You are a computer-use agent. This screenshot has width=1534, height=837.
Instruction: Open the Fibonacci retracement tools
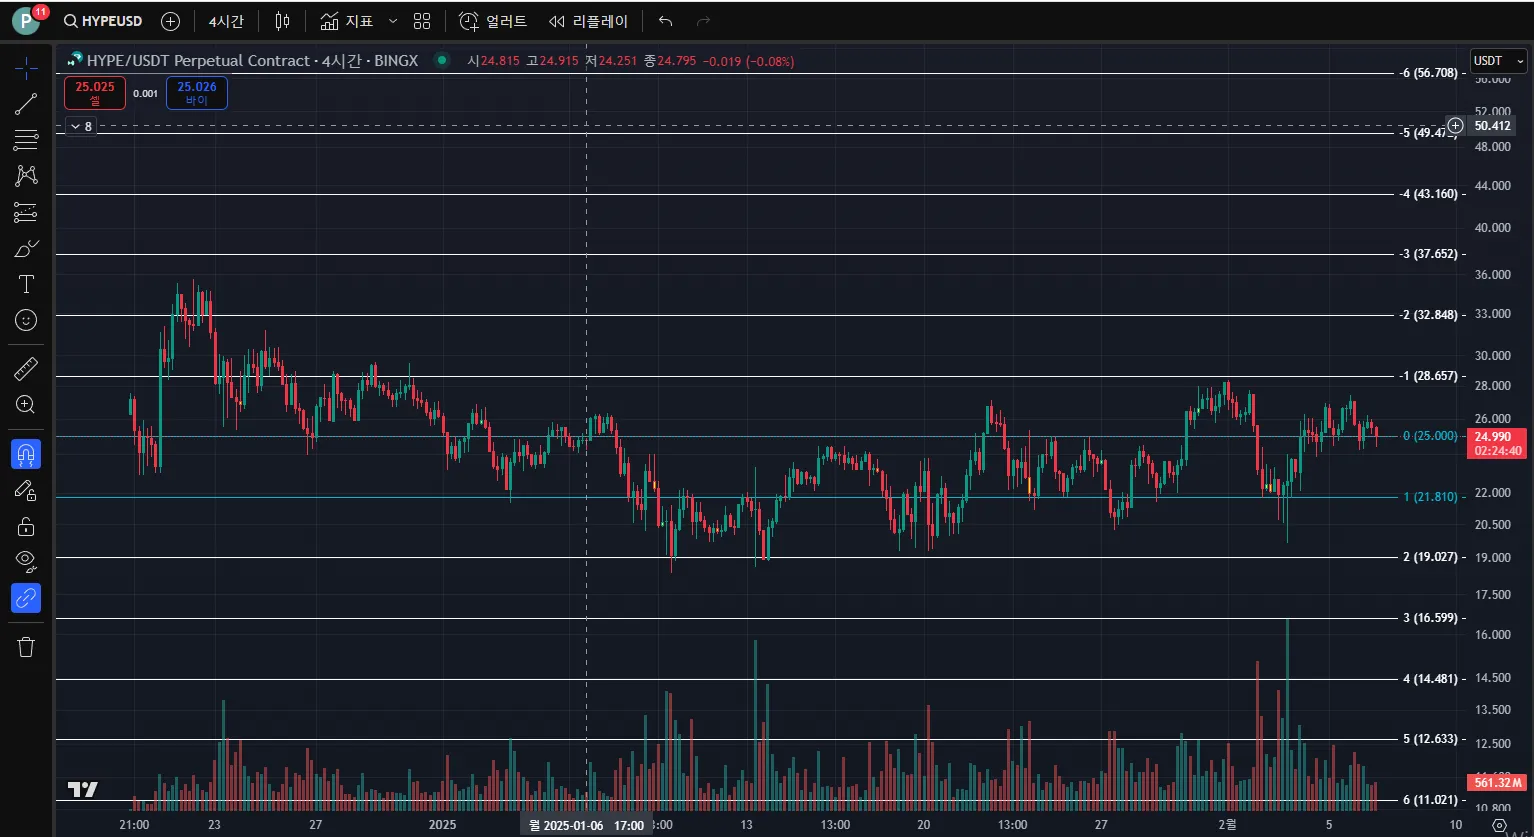[26, 139]
